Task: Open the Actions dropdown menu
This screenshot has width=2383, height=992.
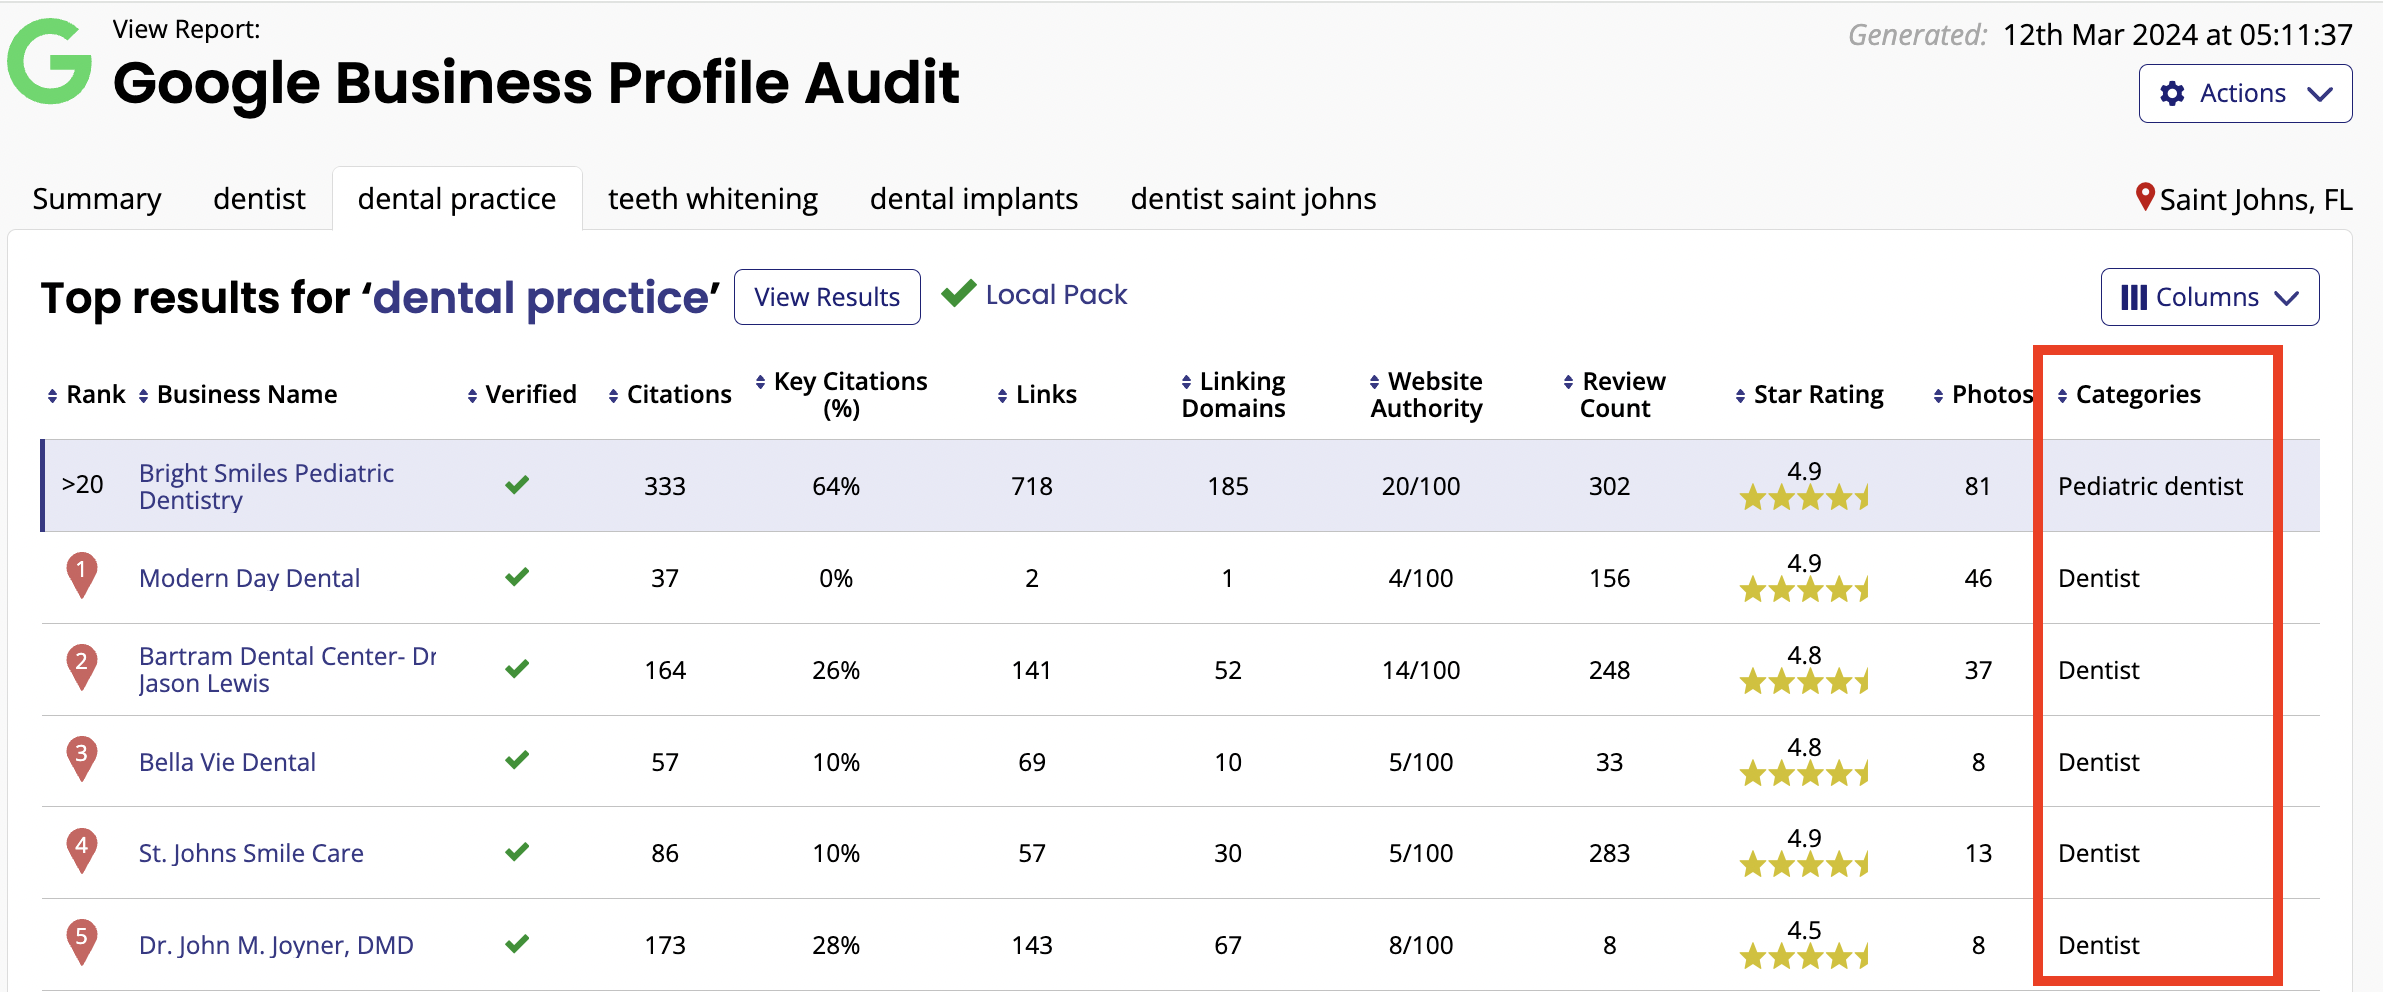Action: [2245, 93]
